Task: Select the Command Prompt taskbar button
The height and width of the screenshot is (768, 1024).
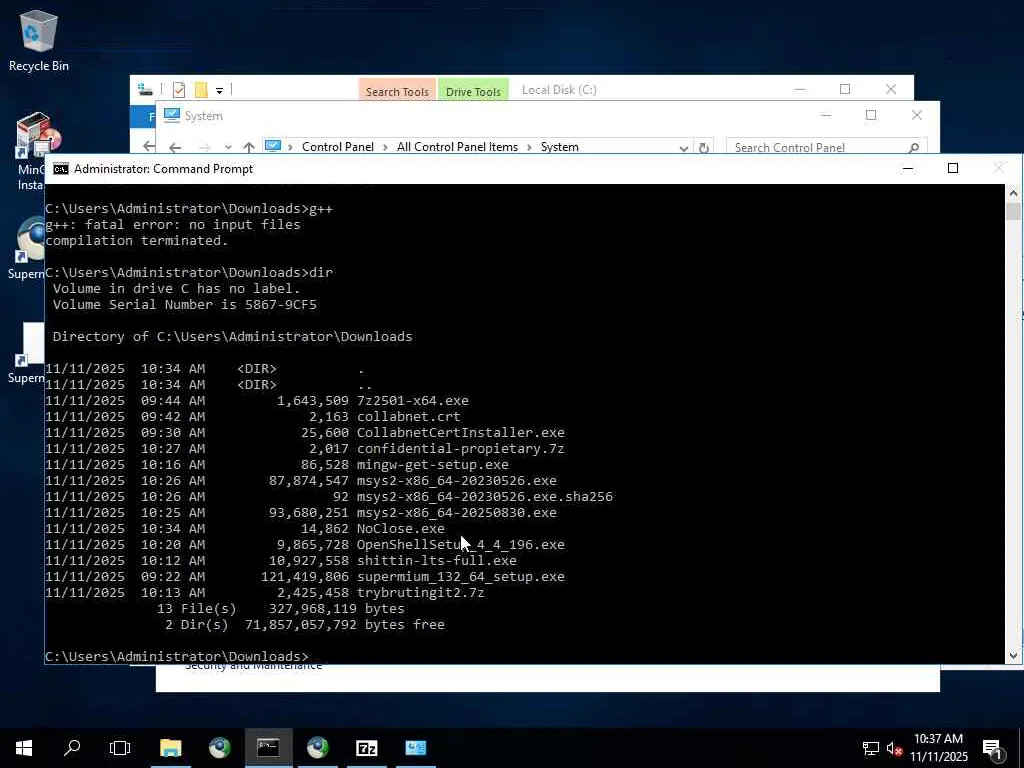Action: coord(268,748)
